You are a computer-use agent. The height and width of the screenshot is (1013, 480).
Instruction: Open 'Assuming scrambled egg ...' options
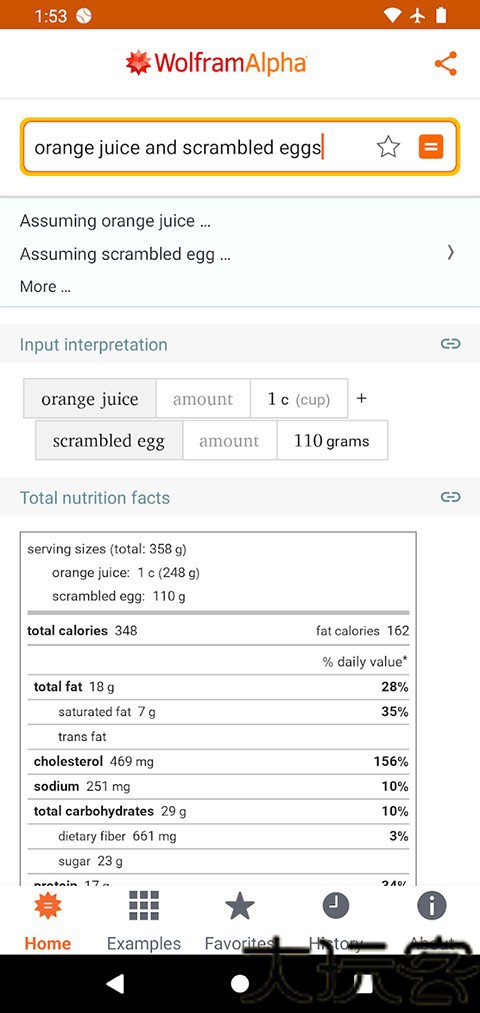(x=125, y=255)
